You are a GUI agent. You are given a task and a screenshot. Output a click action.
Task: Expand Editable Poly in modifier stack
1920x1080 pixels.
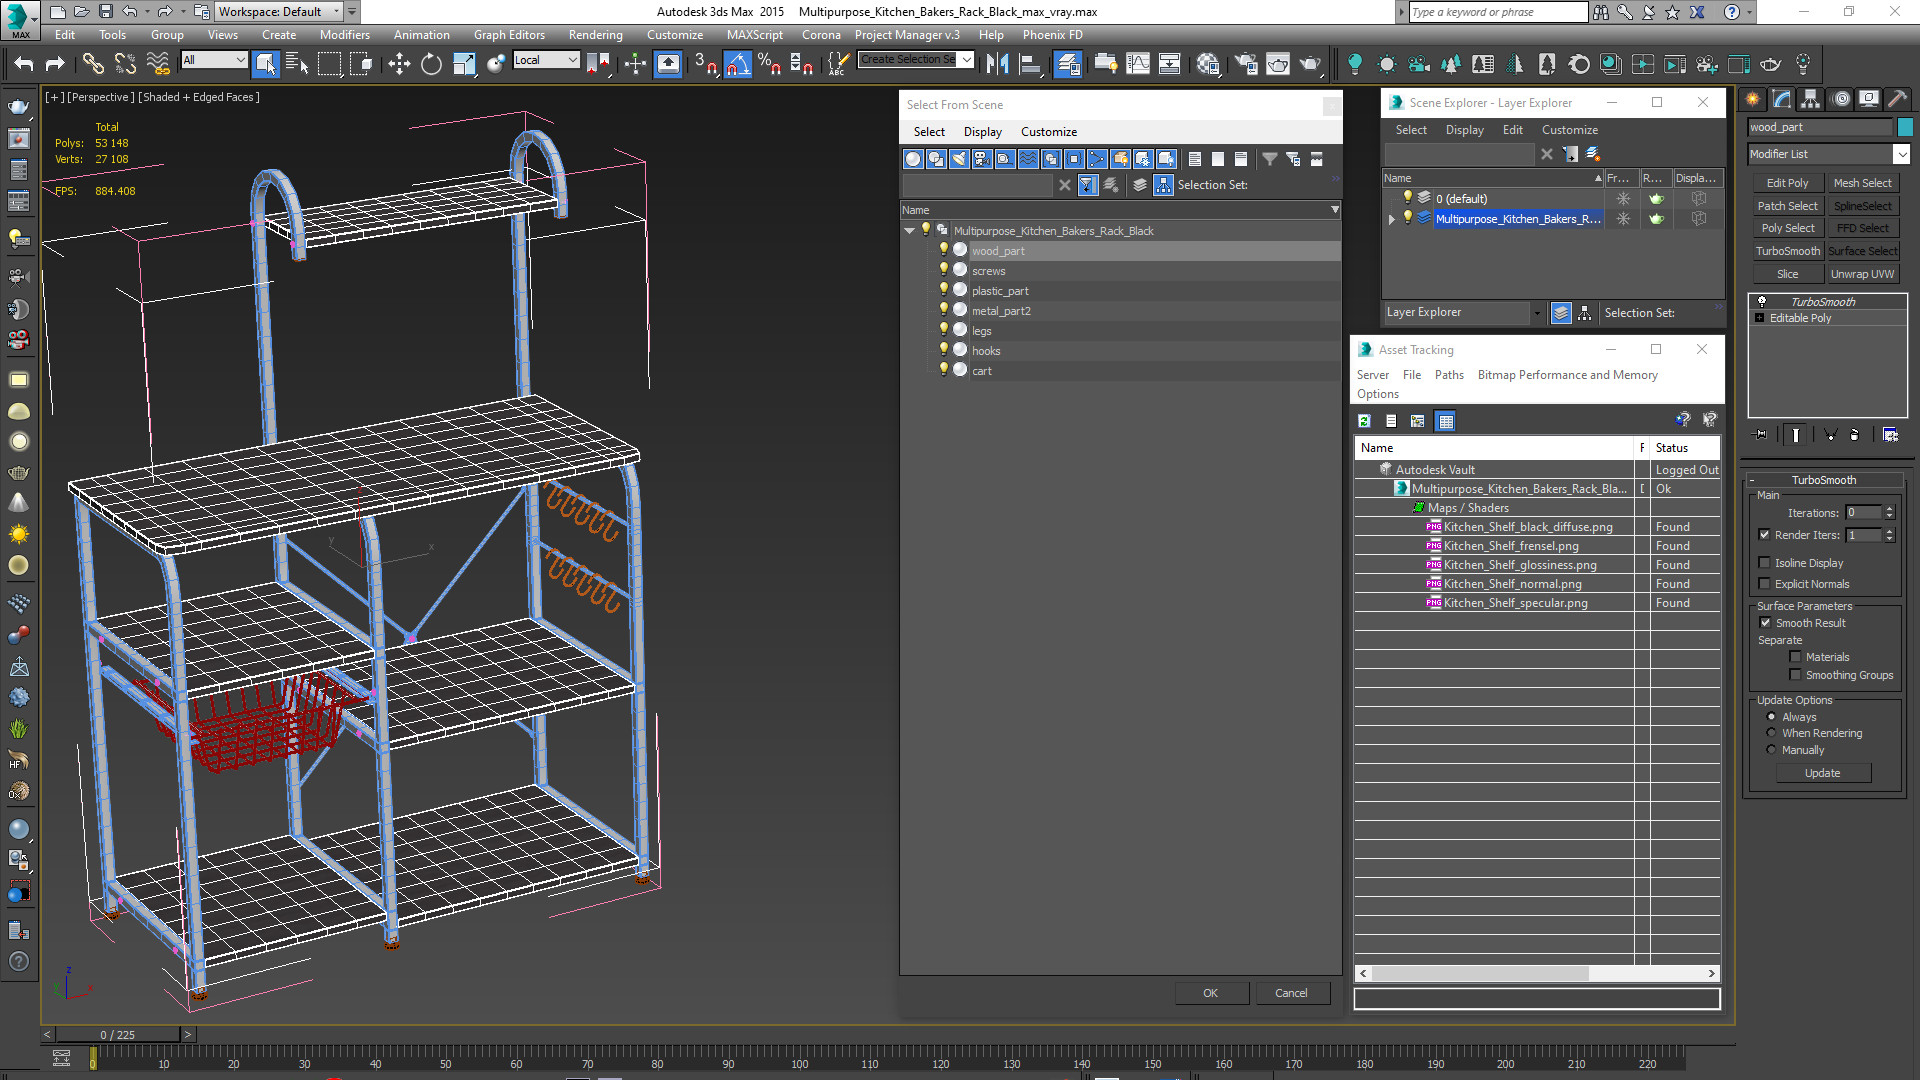click(x=1759, y=318)
